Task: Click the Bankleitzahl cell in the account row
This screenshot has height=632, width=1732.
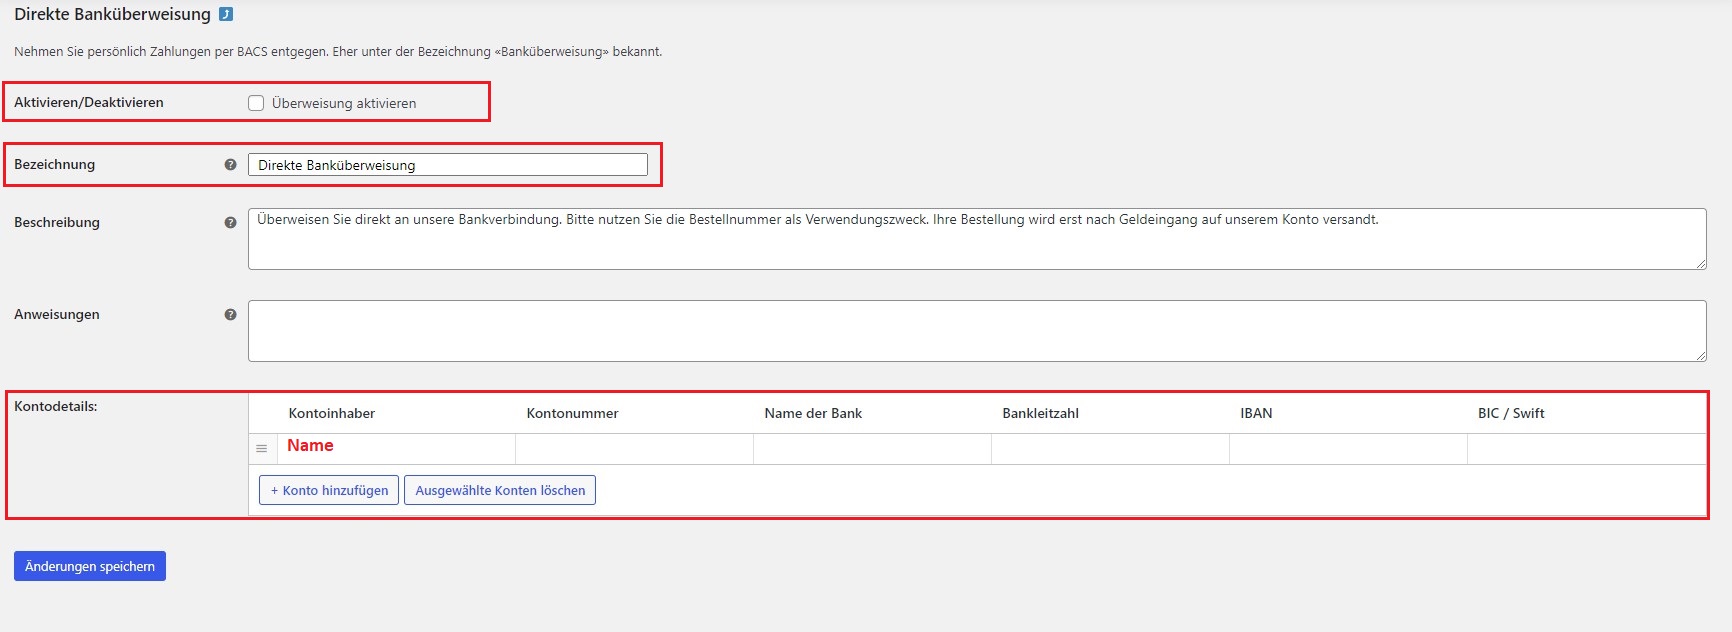Action: (x=1110, y=449)
